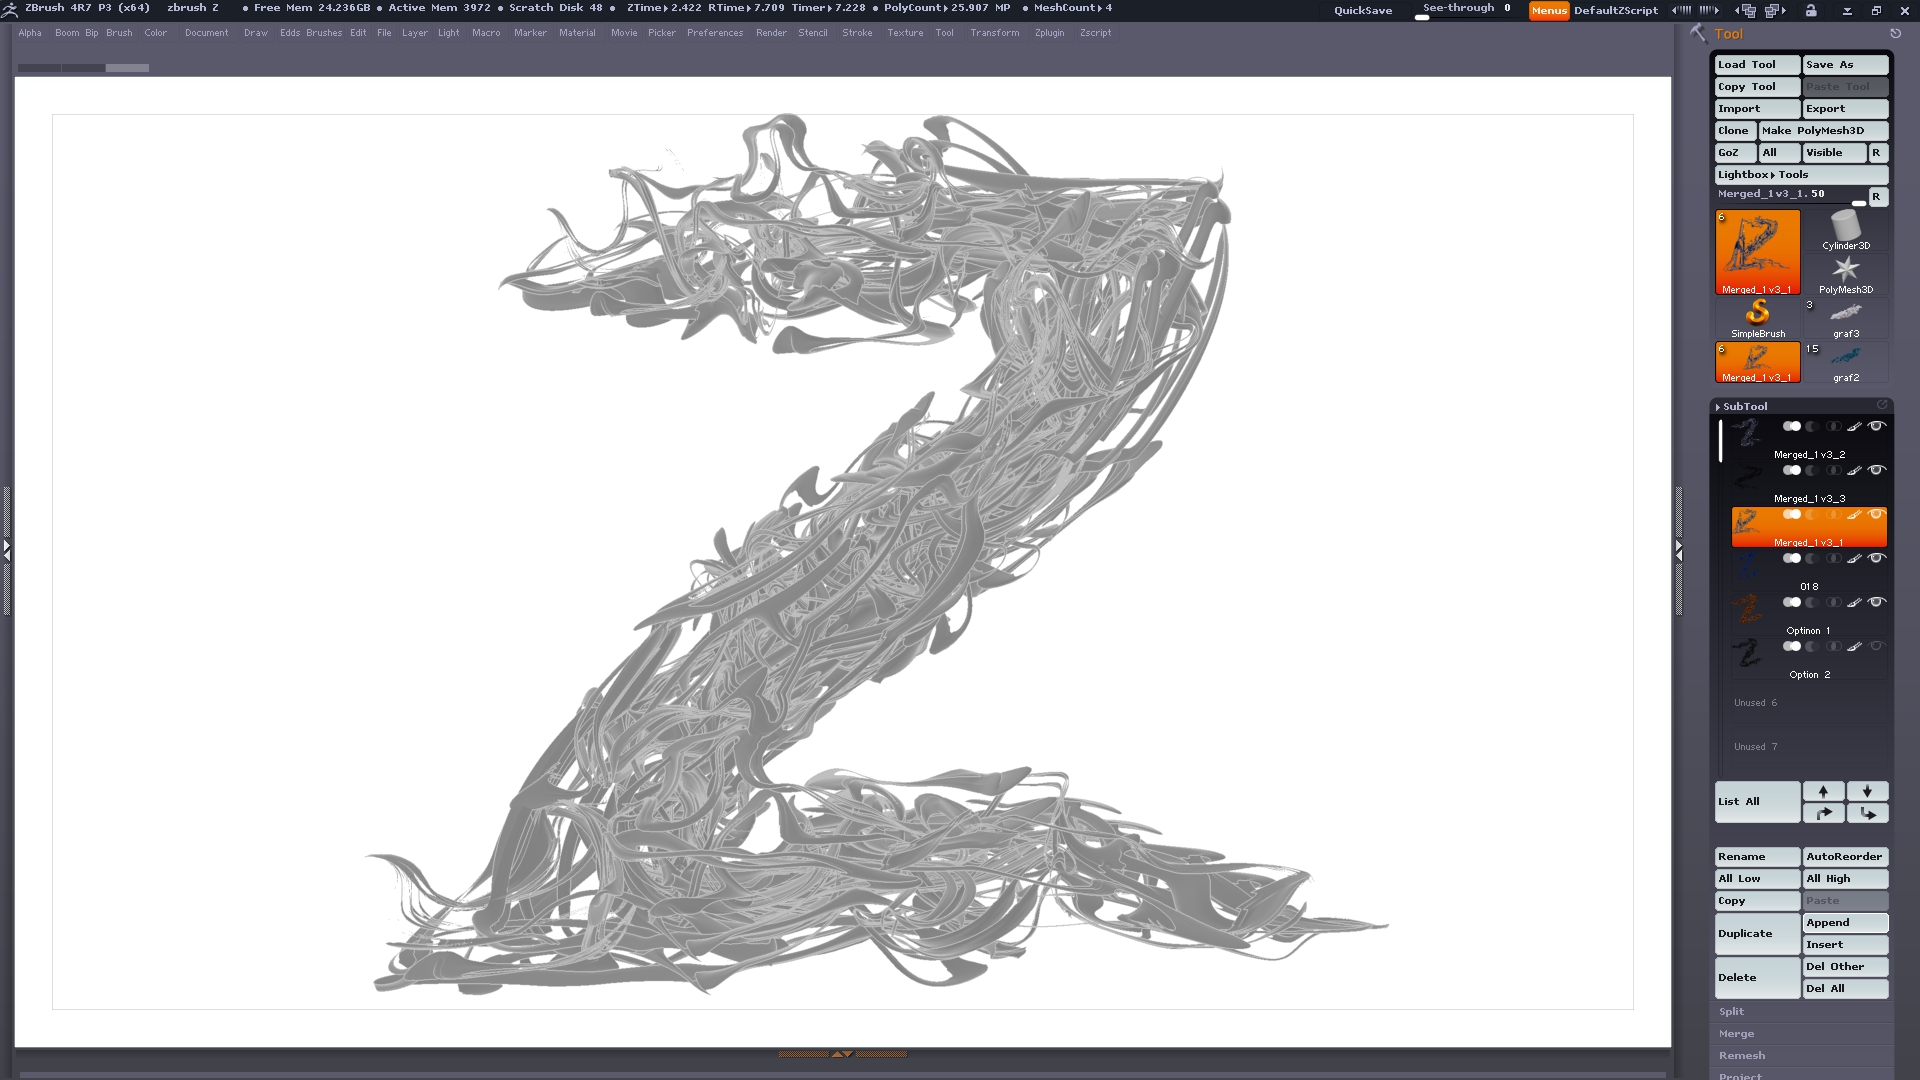Pick the graf3 tool thumbnail
This screenshot has width=1920, height=1080.
(x=1845, y=316)
